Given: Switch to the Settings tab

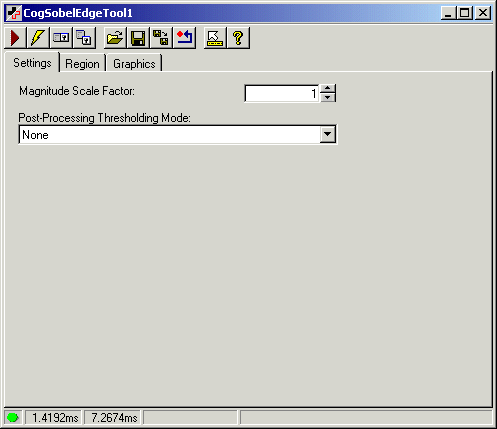Looking at the screenshot, I should pos(32,63).
